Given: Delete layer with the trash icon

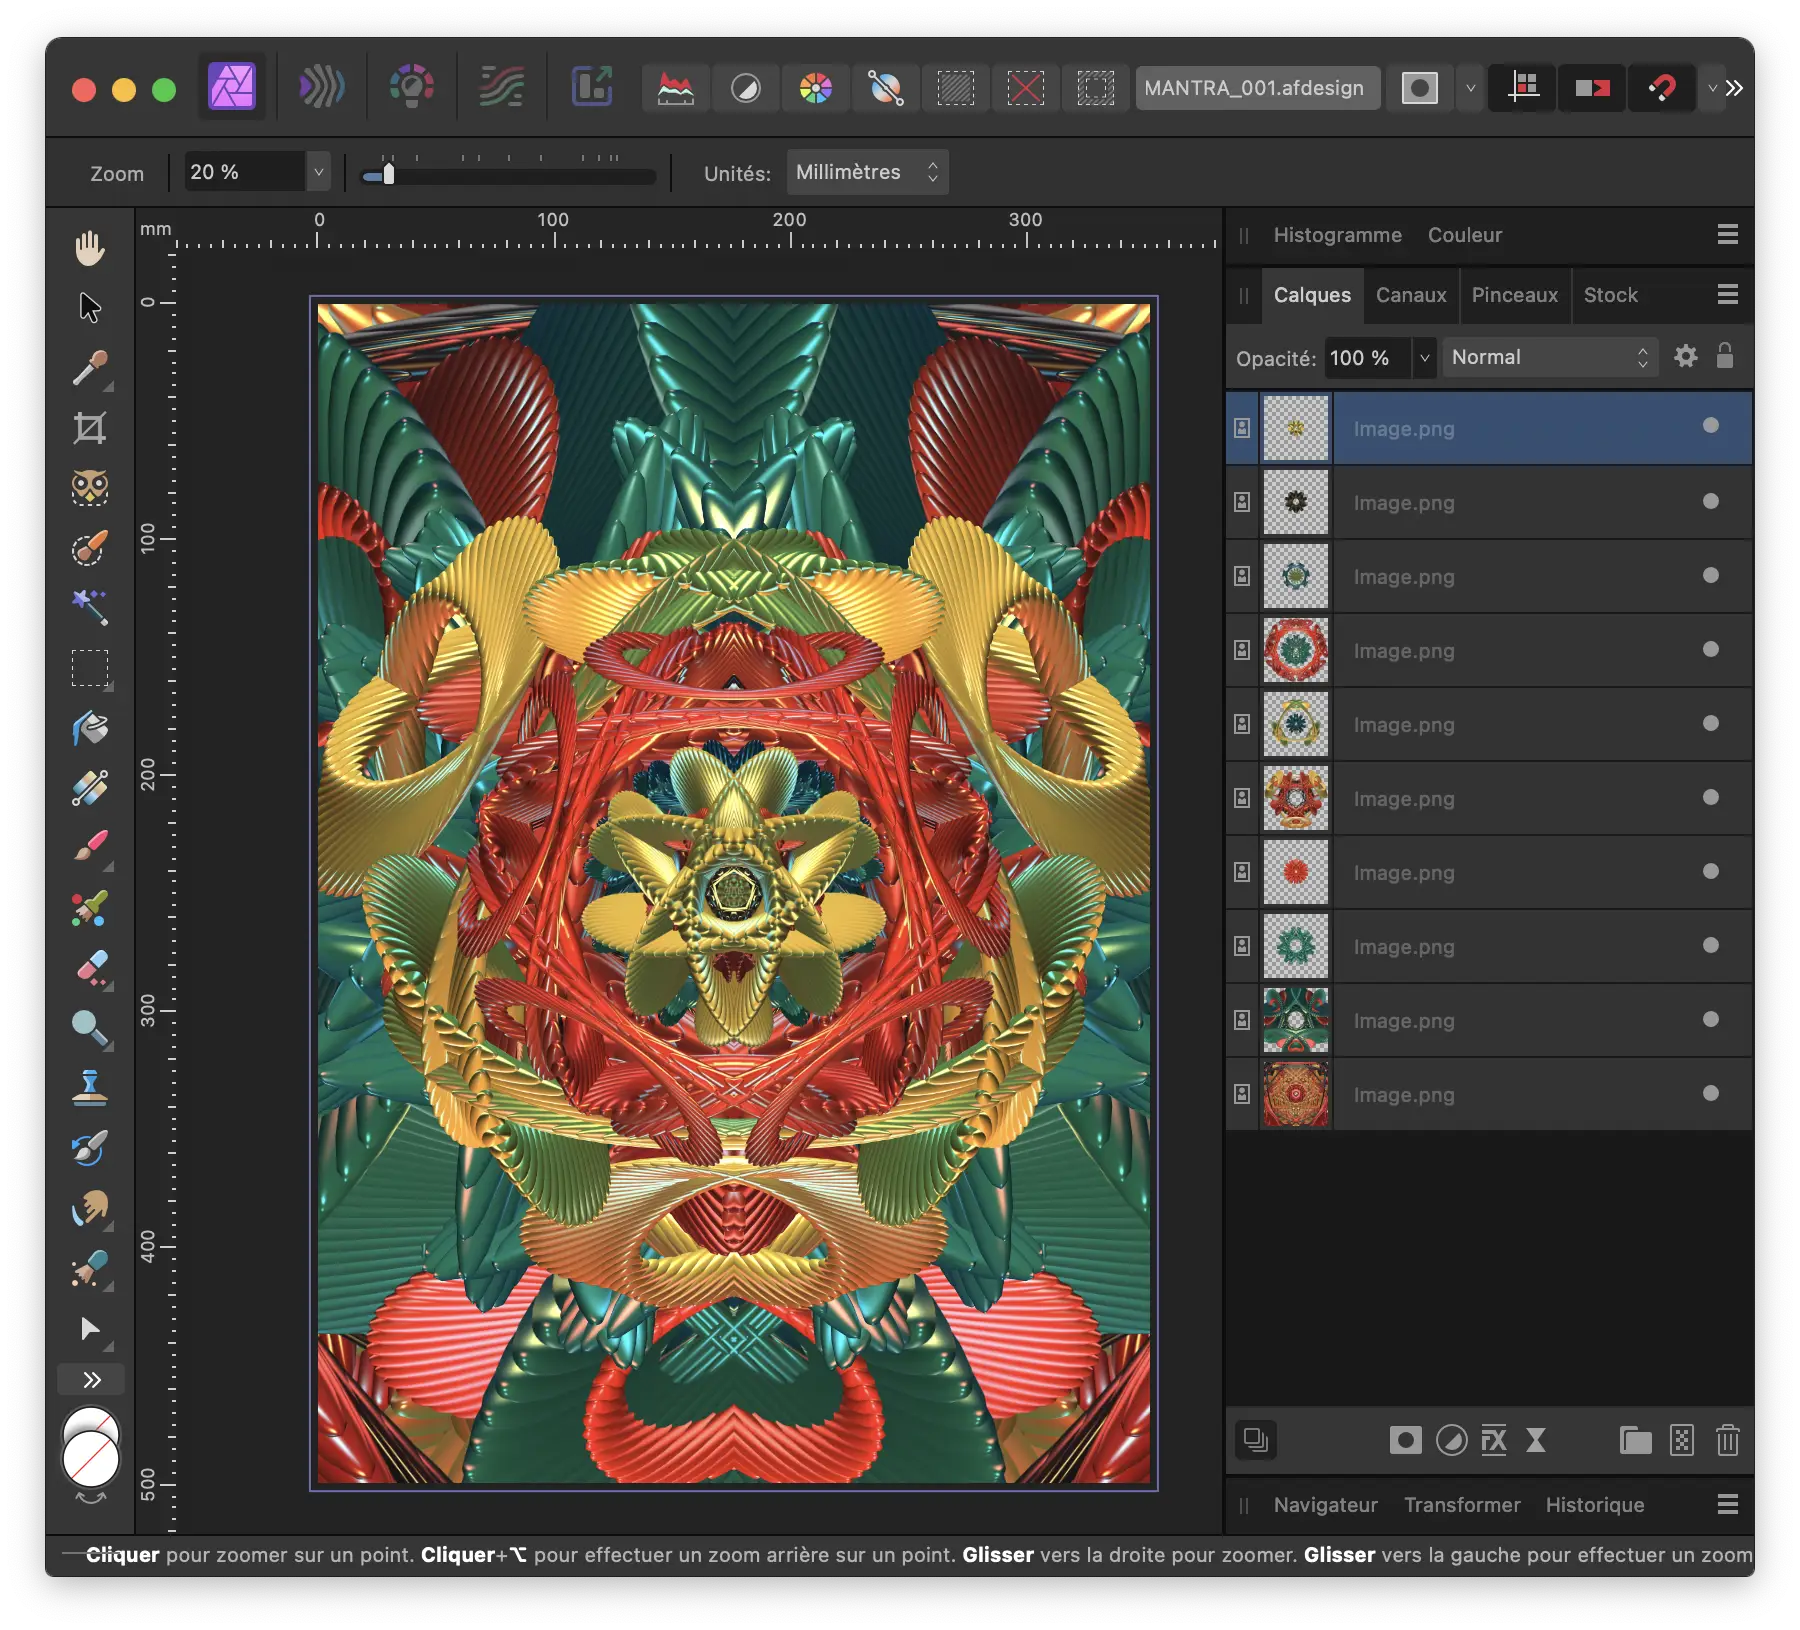Looking at the screenshot, I should 1727,1440.
